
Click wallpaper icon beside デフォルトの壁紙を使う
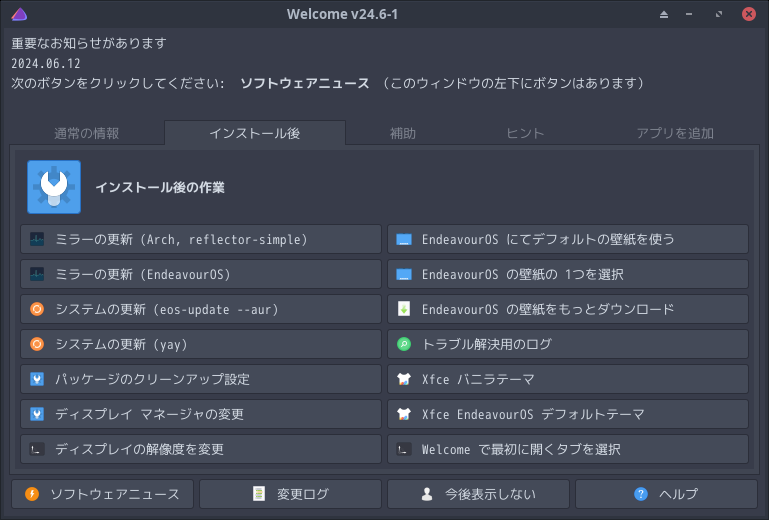(x=404, y=239)
